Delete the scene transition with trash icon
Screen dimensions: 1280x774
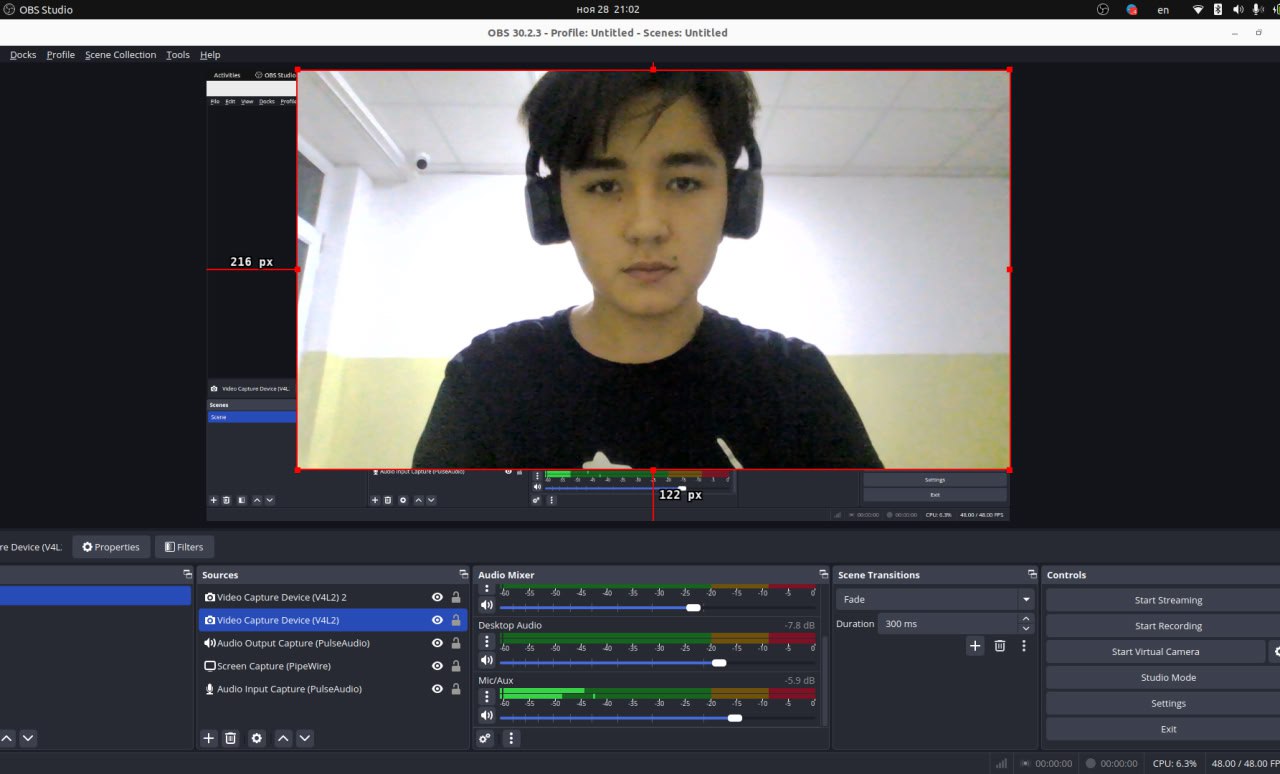[x=999, y=646]
